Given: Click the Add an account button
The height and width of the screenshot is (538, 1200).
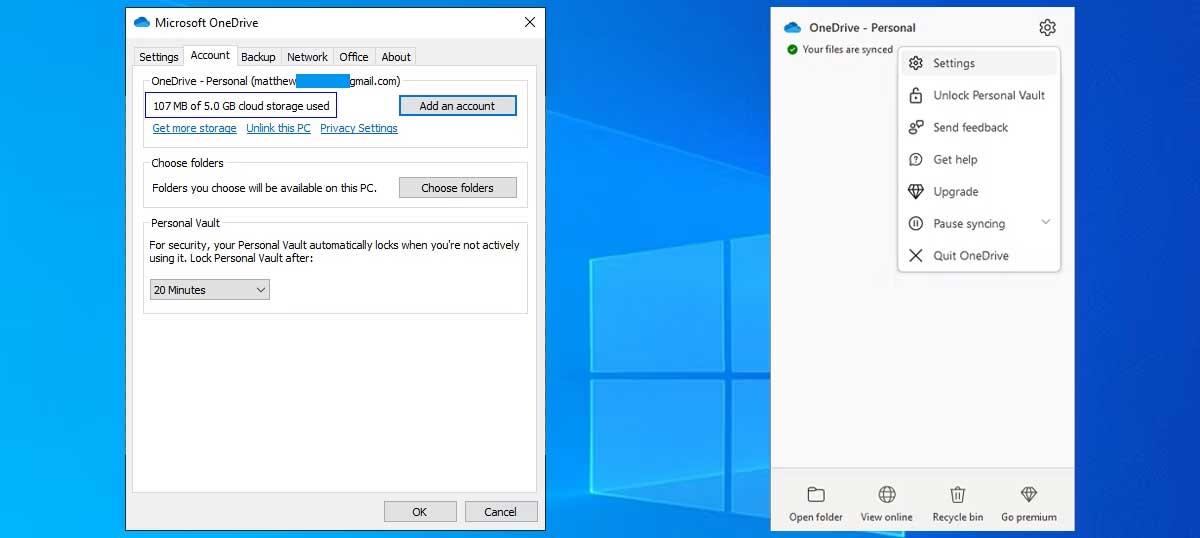Looking at the screenshot, I should click(x=457, y=105).
